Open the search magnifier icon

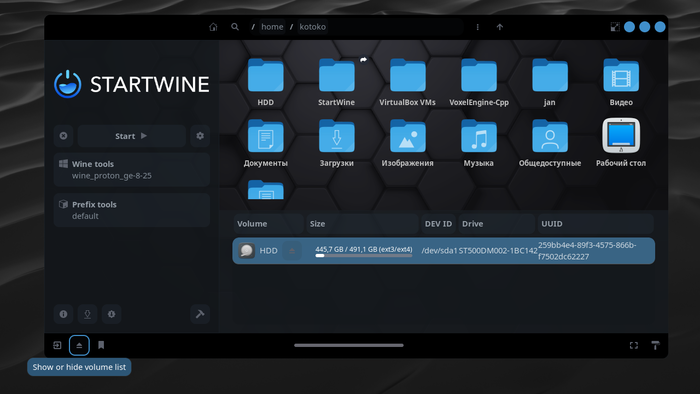[x=235, y=27]
